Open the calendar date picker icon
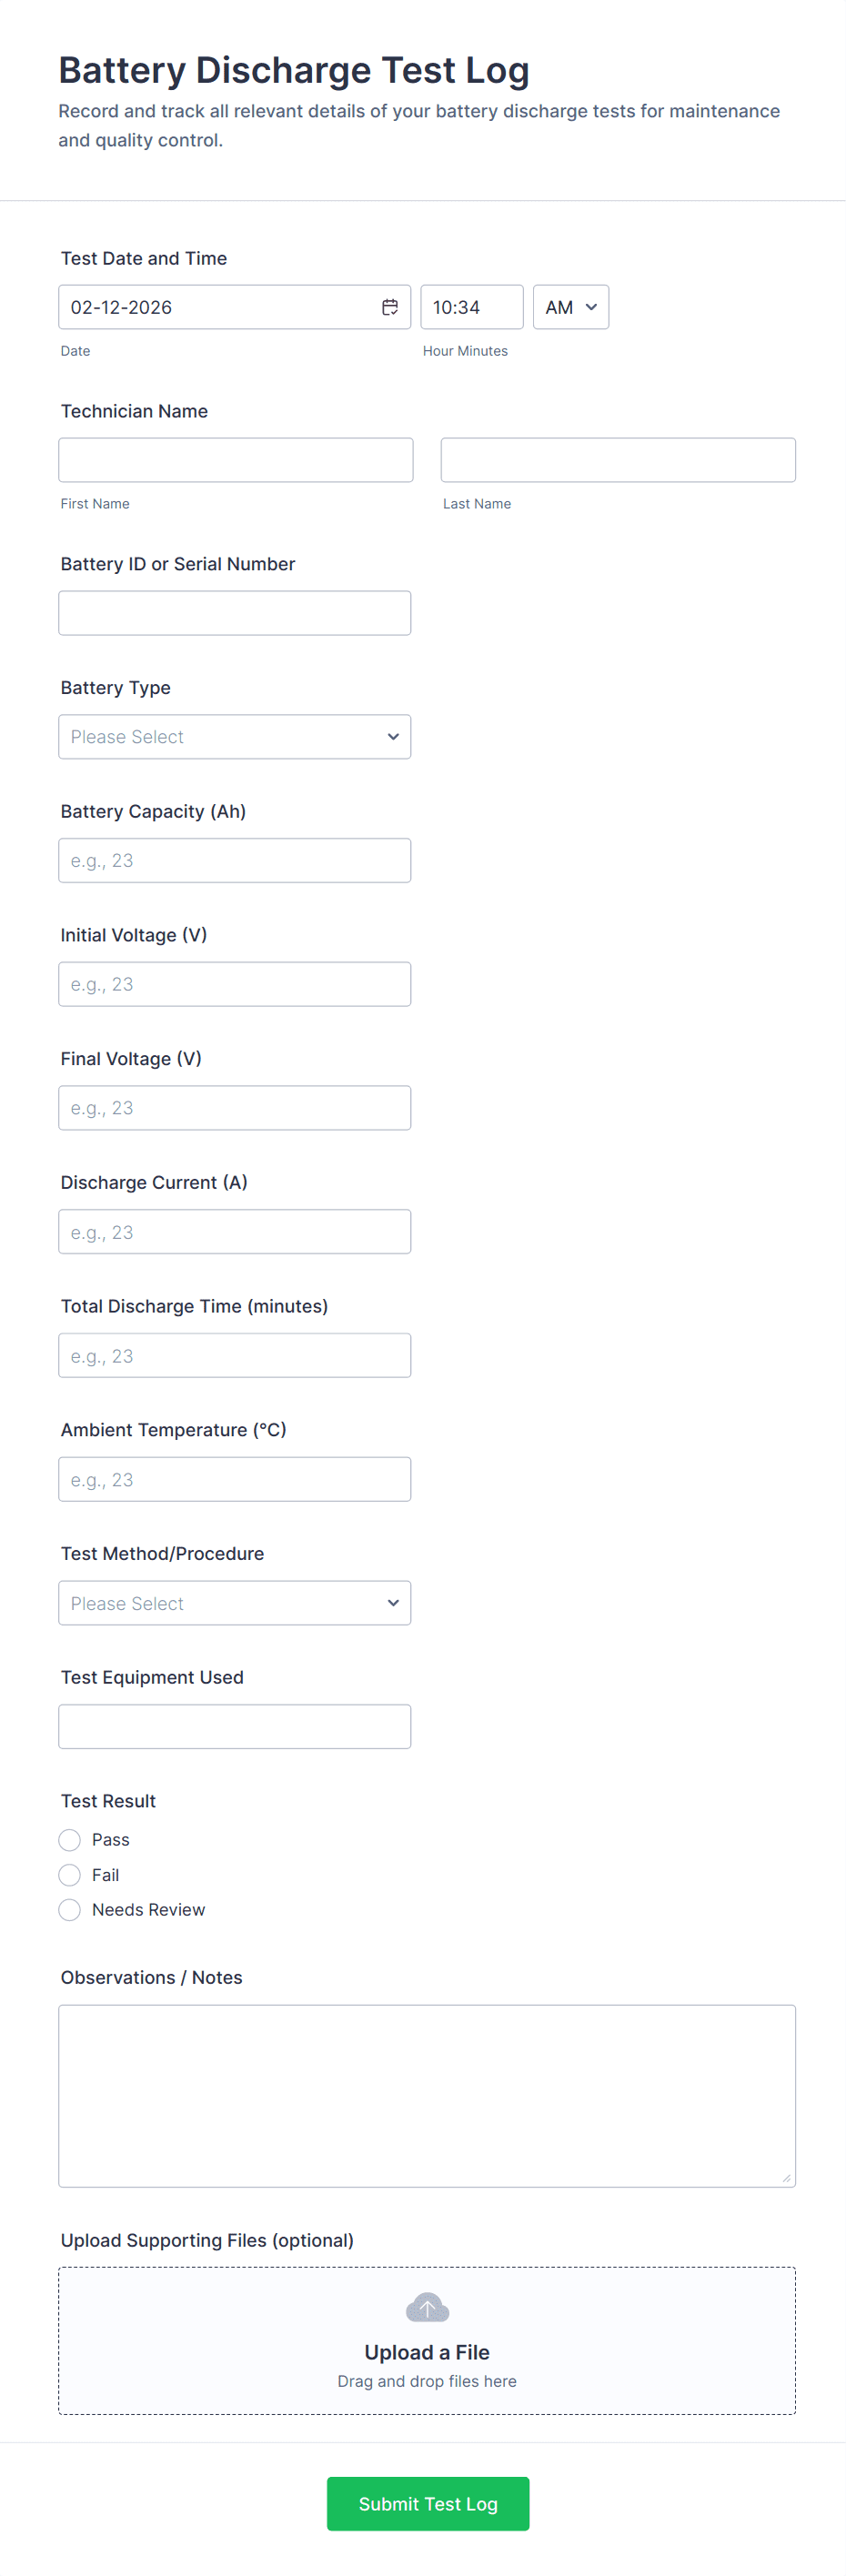 (x=390, y=307)
